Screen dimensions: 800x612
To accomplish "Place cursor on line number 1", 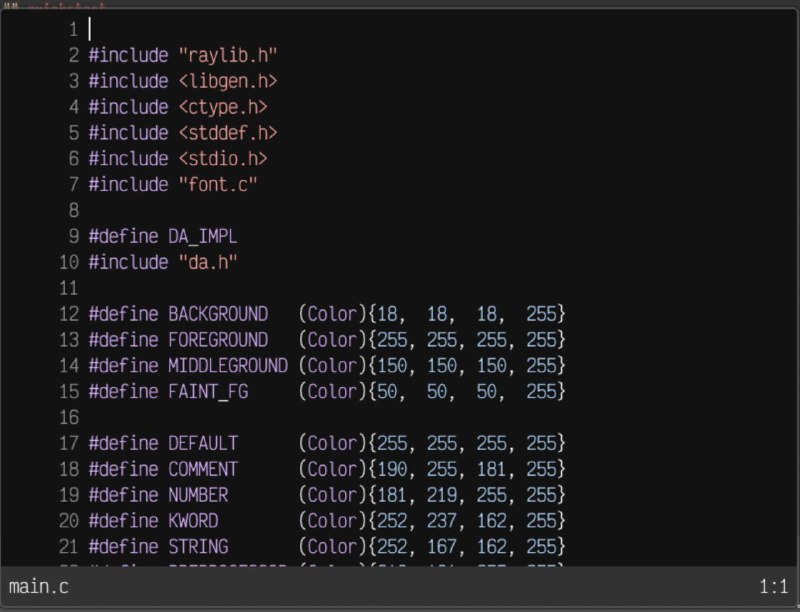I will [x=74, y=30].
